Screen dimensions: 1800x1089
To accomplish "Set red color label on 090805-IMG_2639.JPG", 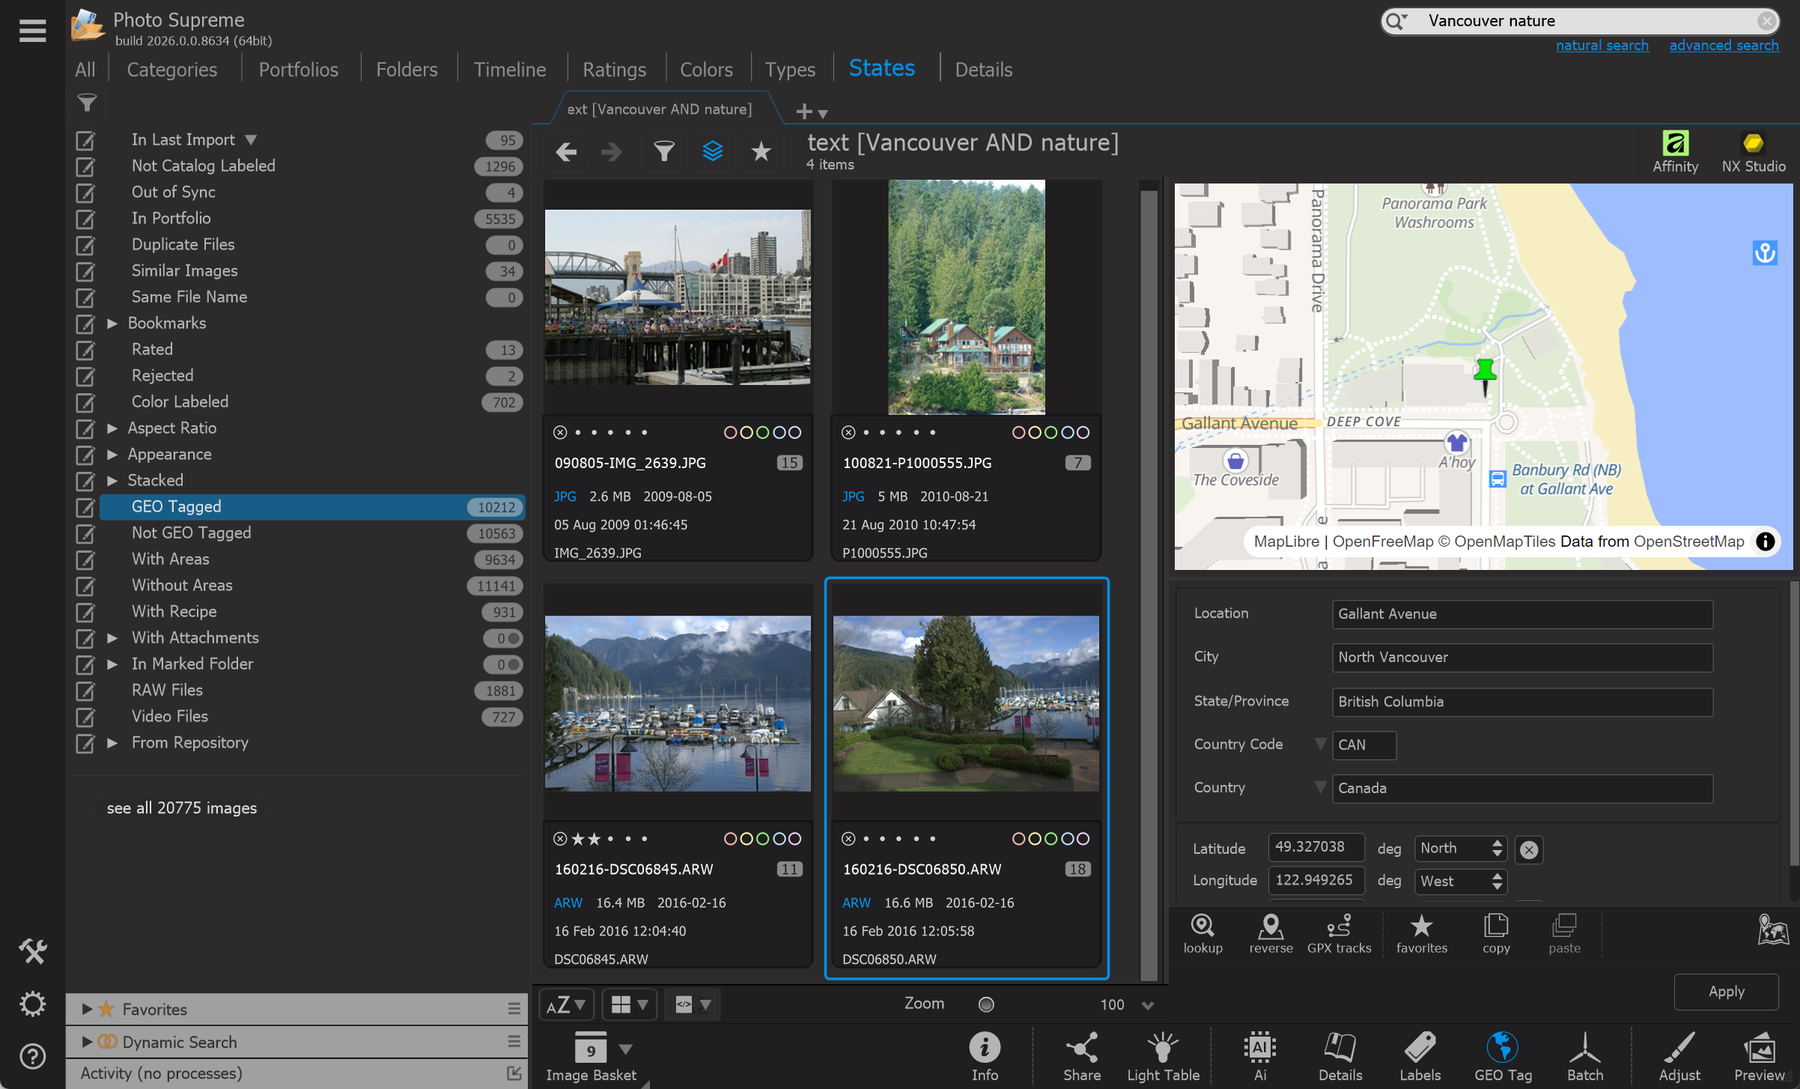I will click(730, 433).
